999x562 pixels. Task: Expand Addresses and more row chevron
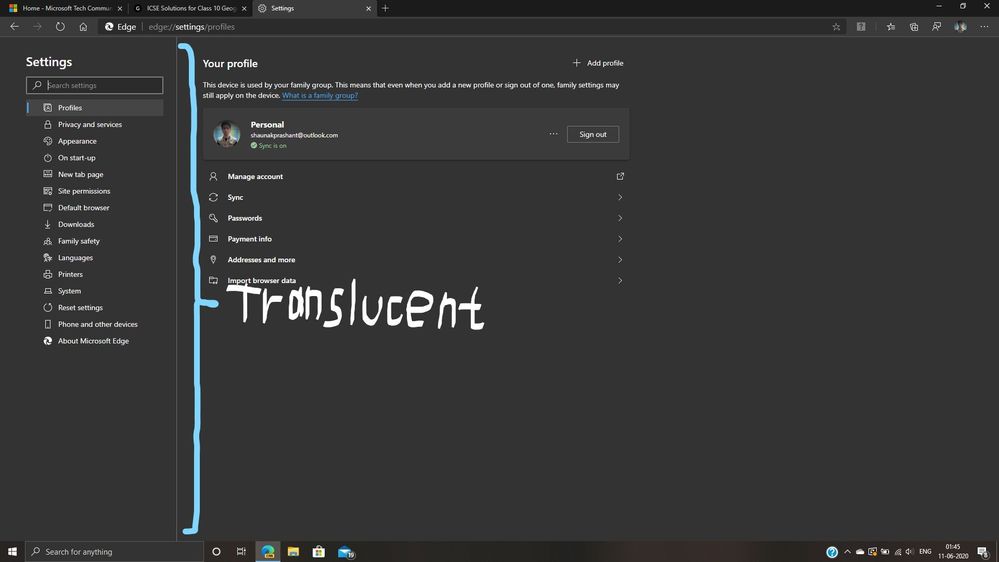tap(620, 260)
